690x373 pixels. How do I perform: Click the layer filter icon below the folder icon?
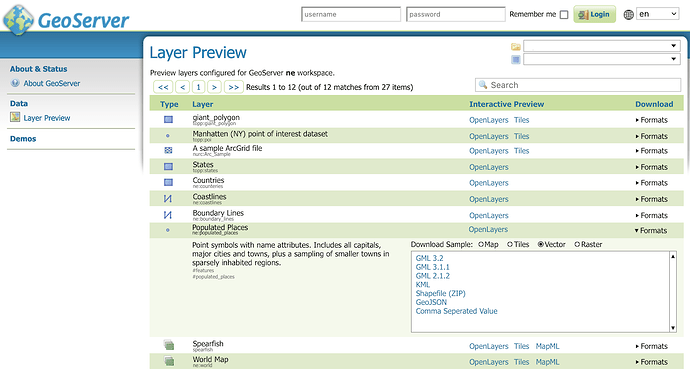click(x=516, y=59)
